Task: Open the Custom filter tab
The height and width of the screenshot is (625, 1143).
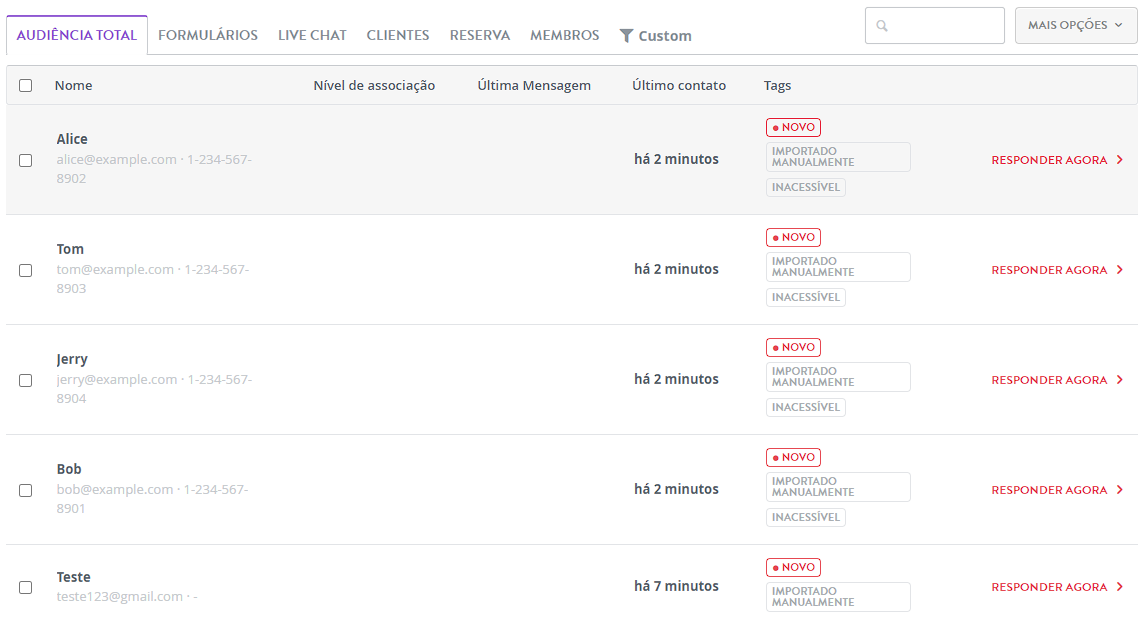Action: 655,36
